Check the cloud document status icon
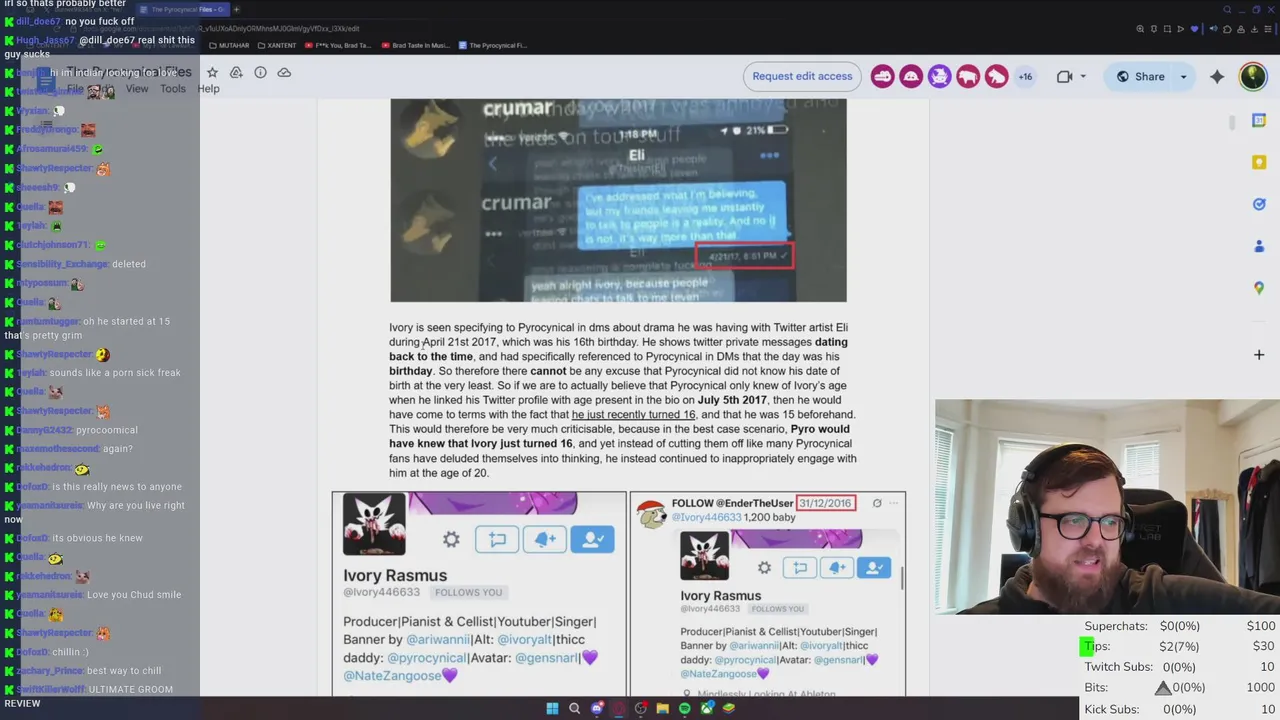 [284, 72]
